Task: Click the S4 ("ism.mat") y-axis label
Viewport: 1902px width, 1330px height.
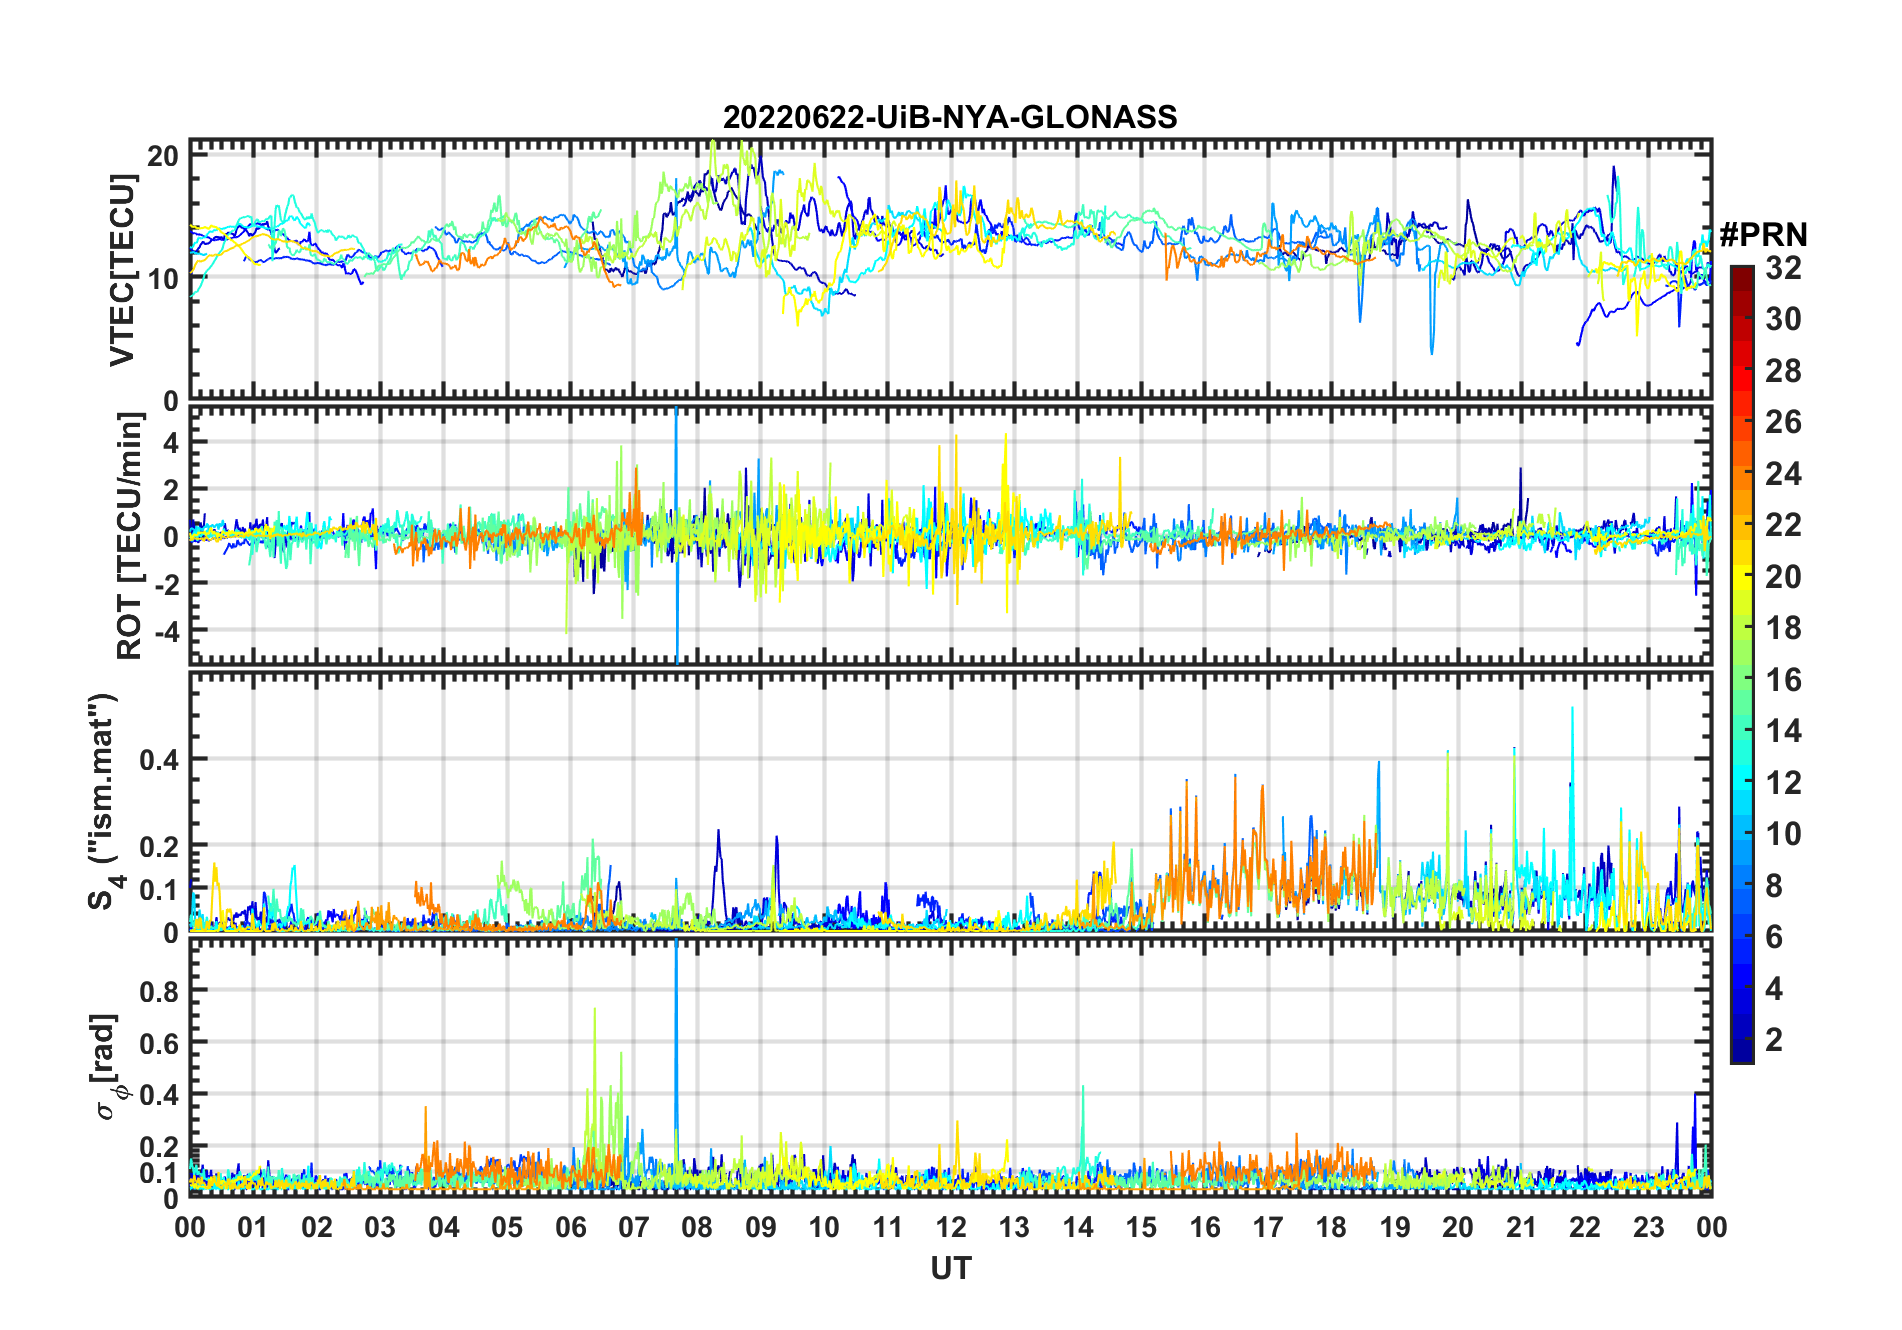Action: (x=103, y=802)
